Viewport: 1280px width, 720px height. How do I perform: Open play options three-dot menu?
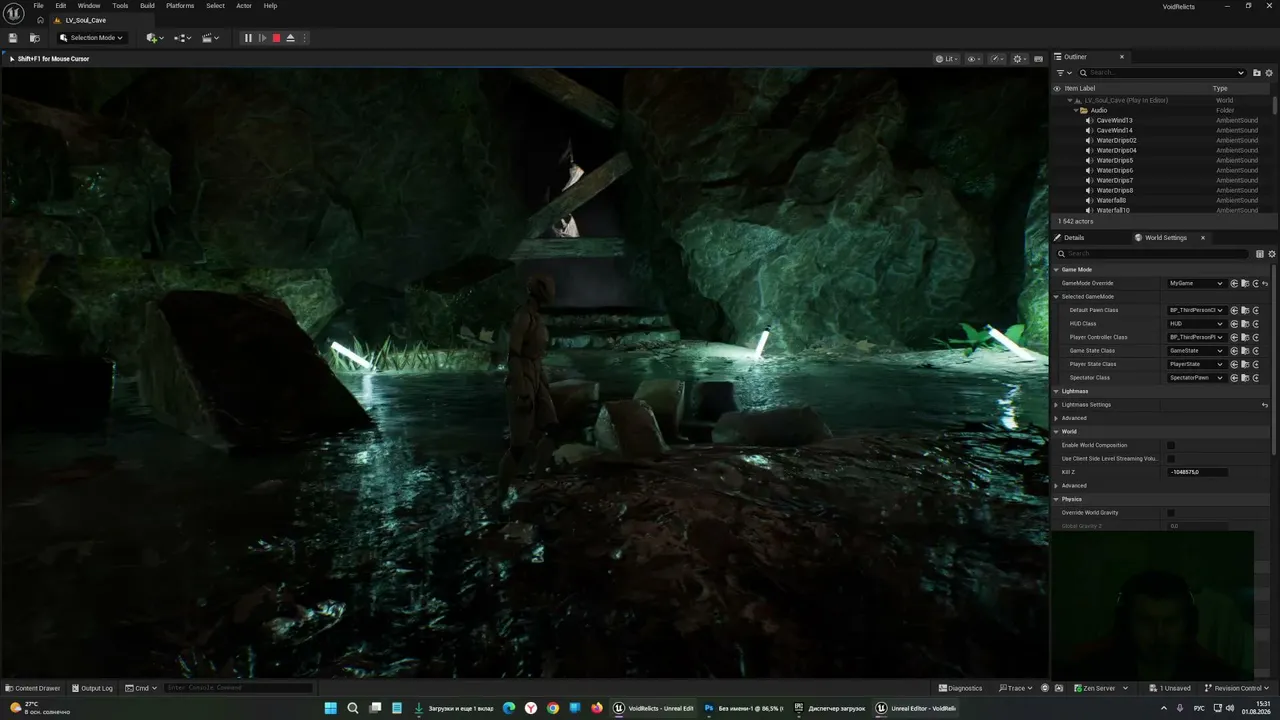[305, 38]
